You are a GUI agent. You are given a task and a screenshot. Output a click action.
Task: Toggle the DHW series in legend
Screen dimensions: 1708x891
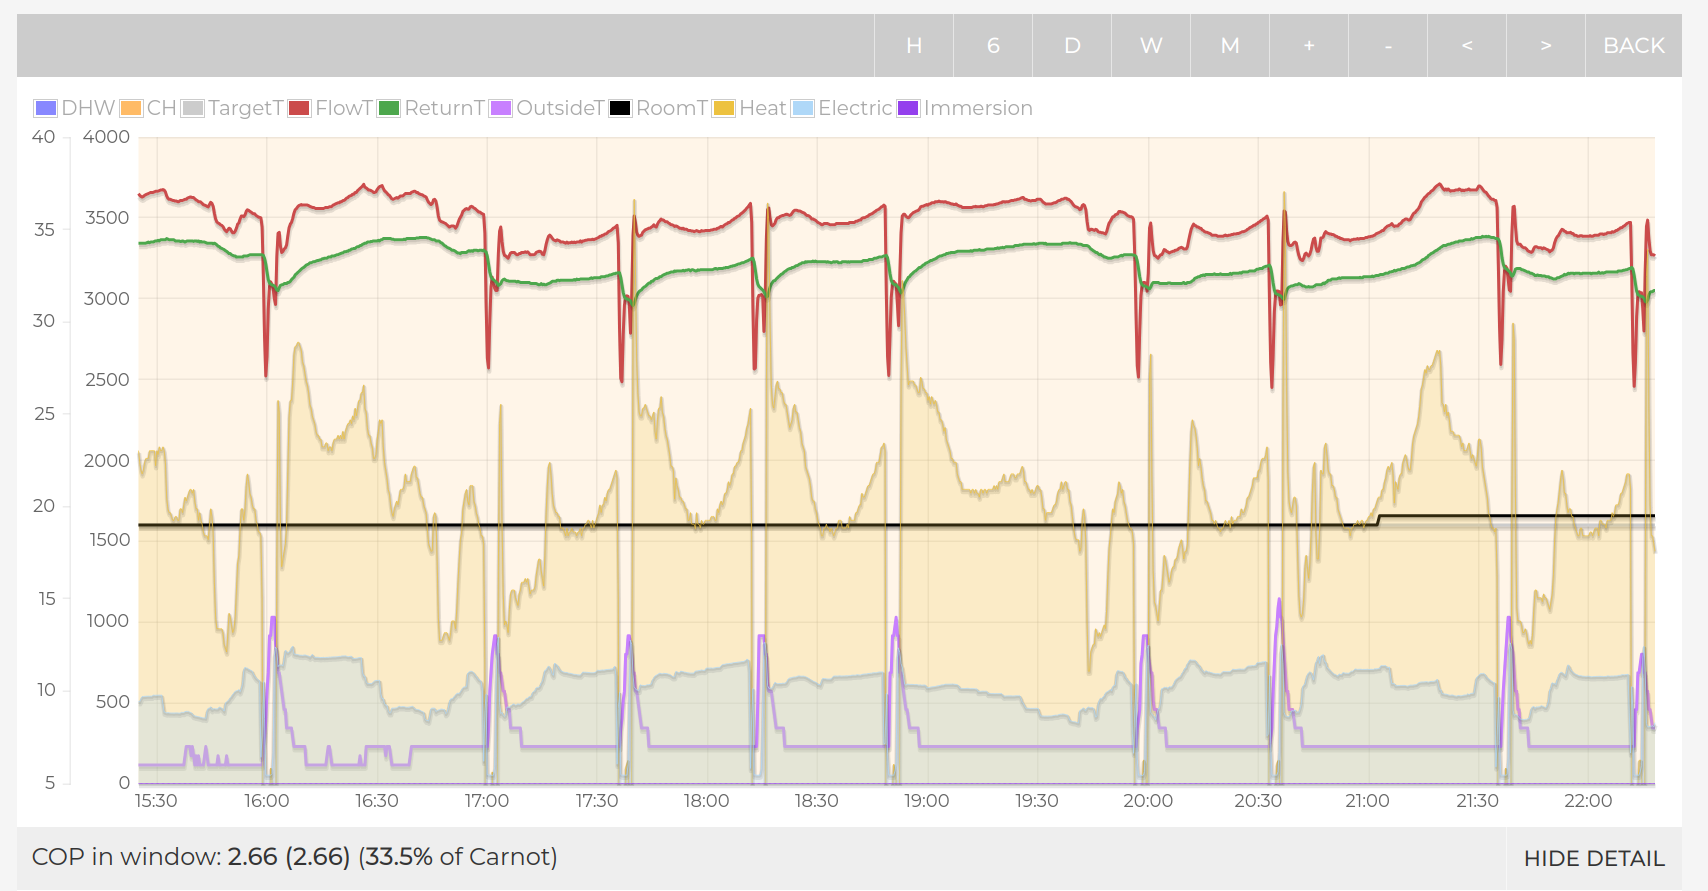[x=75, y=108]
